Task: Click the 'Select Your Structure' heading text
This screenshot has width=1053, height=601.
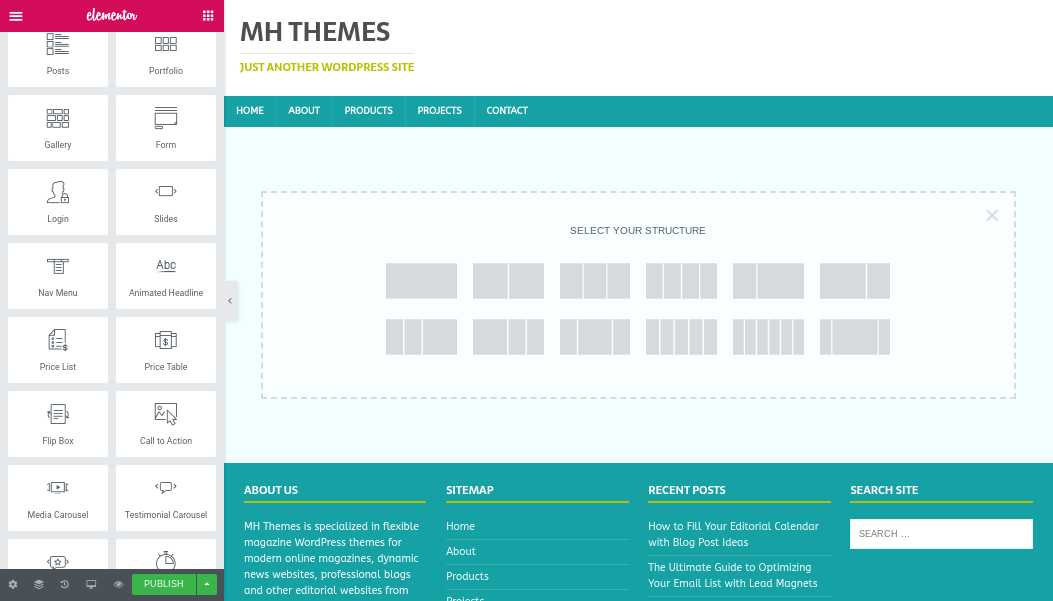Action: 638,230
